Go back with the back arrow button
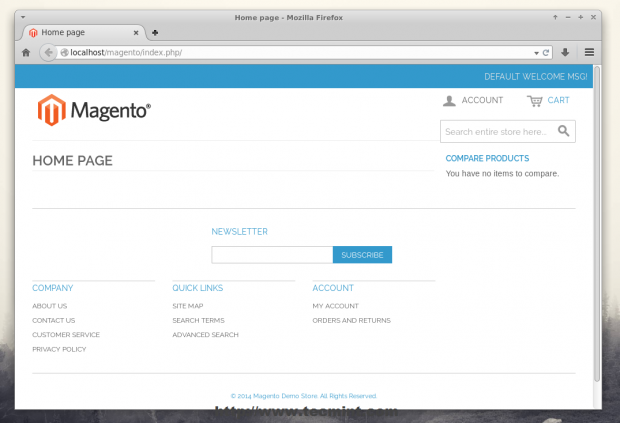Viewport: 620px width, 423px height. point(48,53)
